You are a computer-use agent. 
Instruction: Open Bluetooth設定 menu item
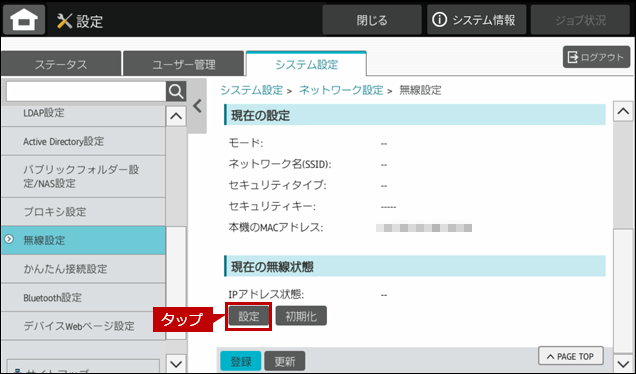point(83,297)
